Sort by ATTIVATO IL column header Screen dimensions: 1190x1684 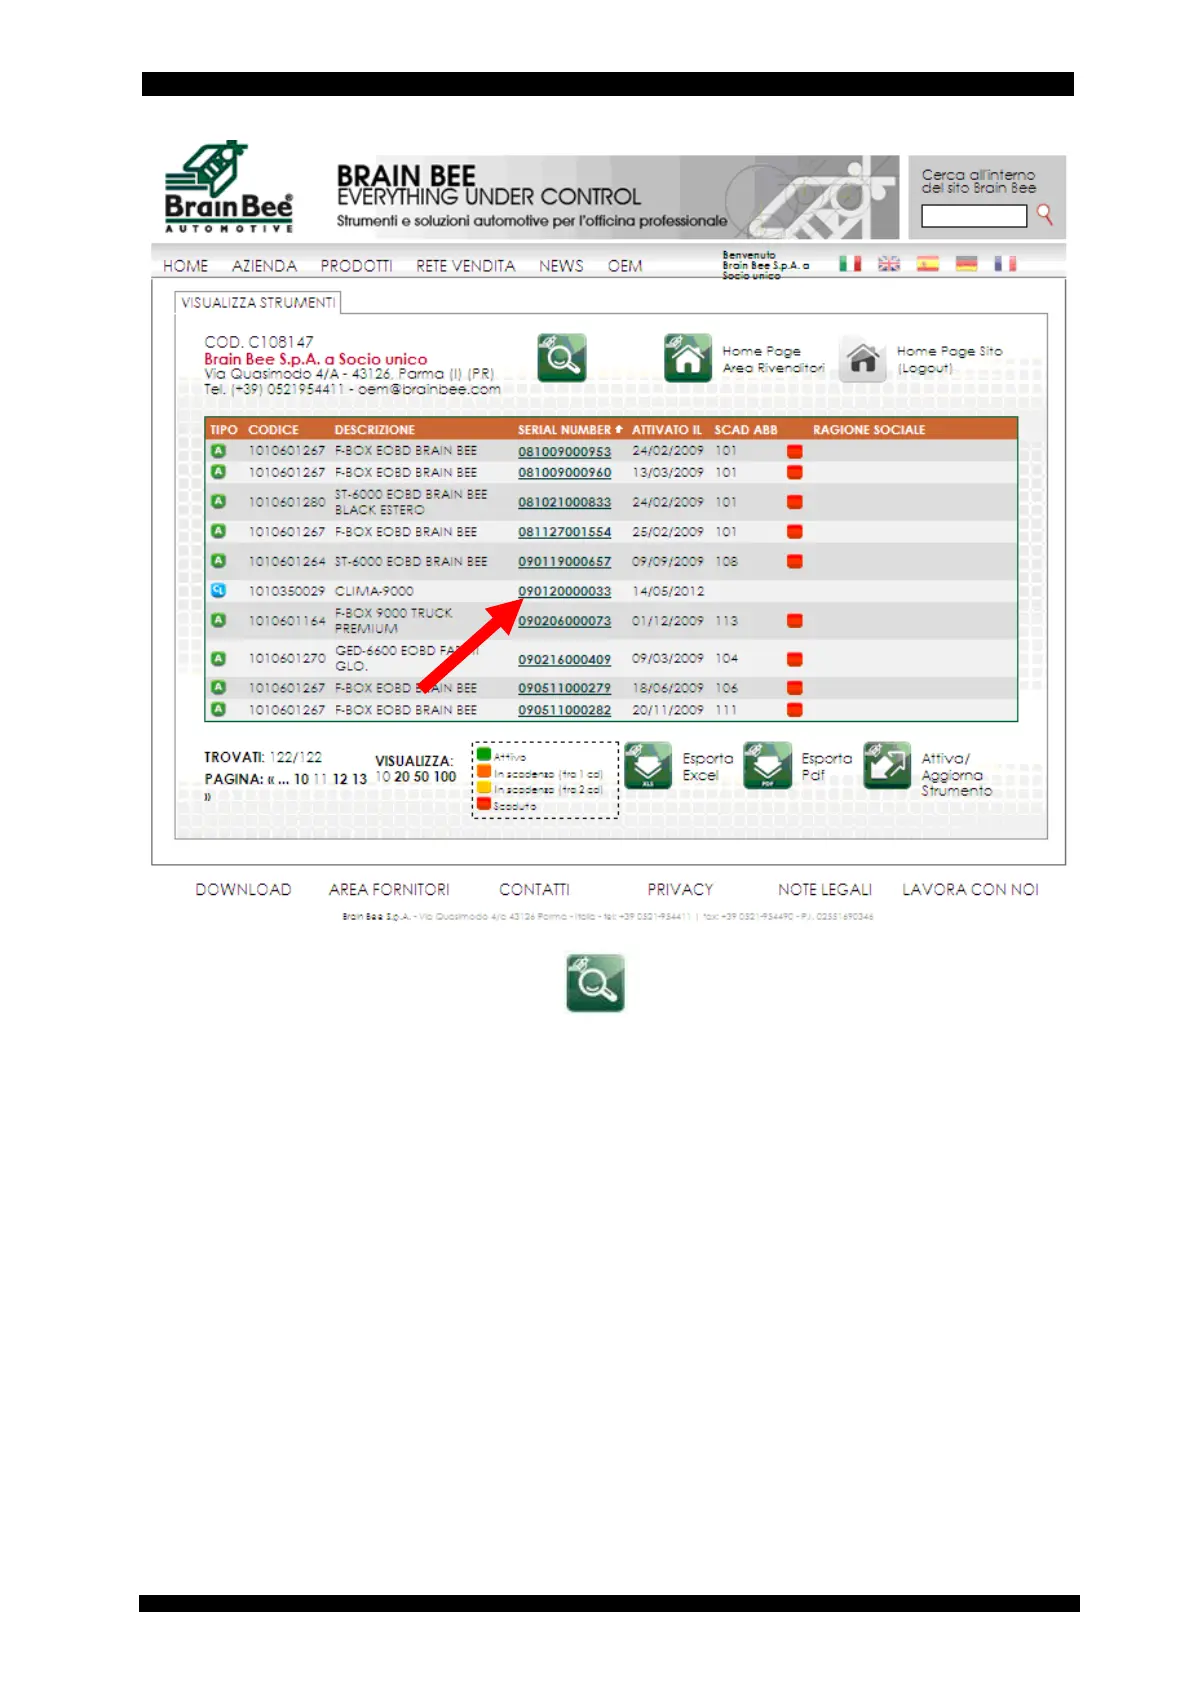coord(667,430)
